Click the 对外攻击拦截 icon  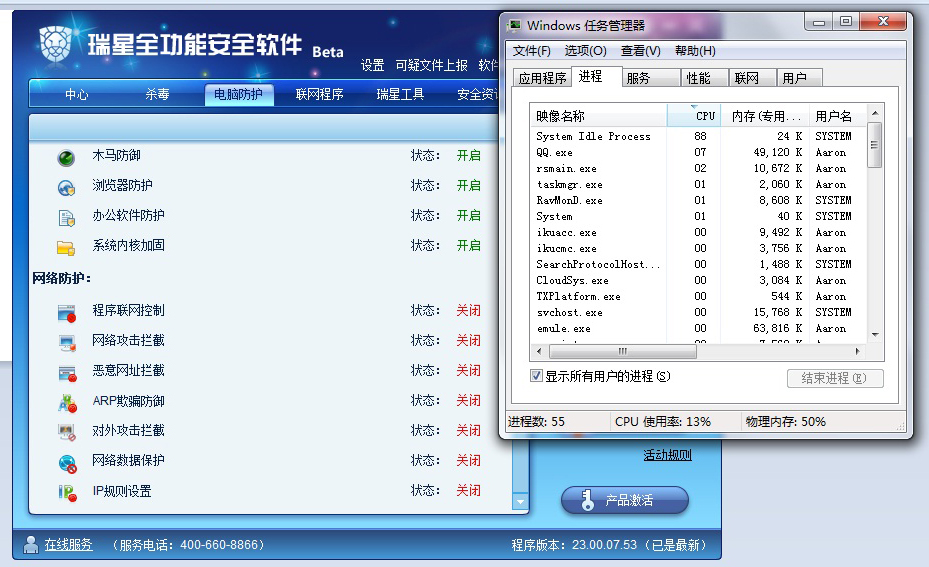66,433
